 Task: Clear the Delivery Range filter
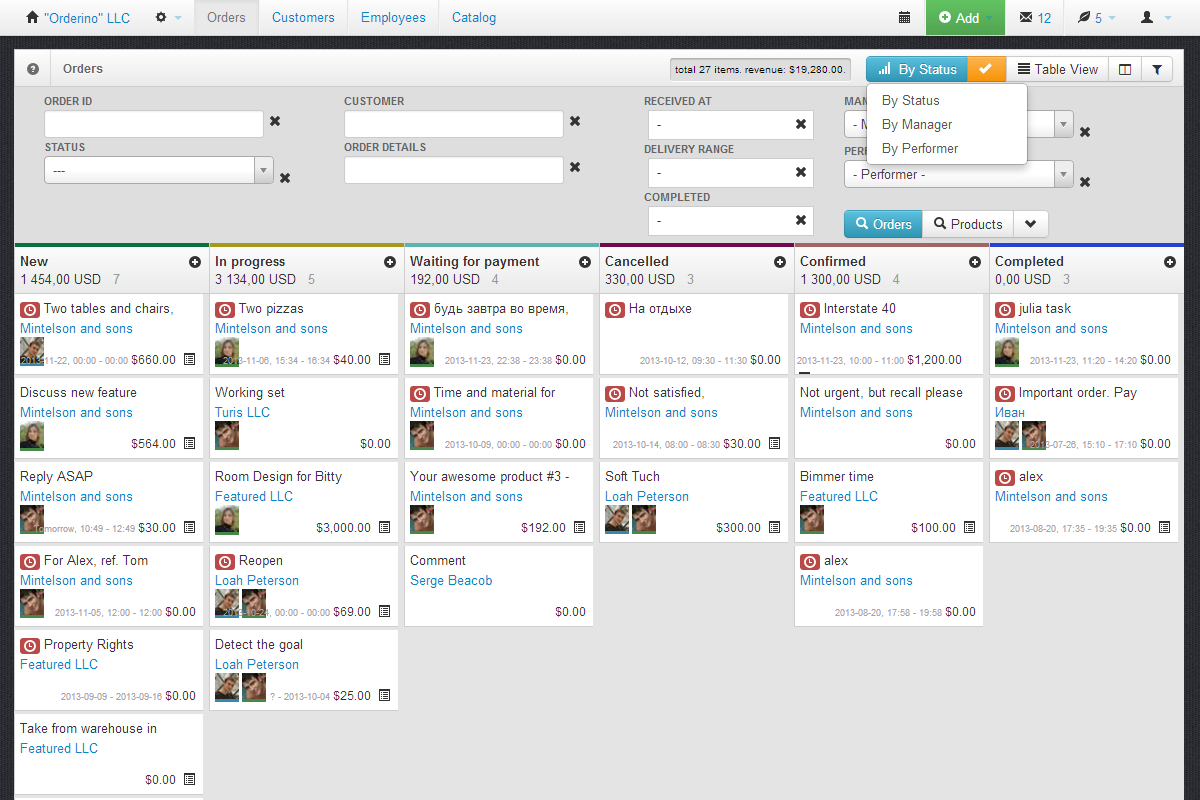point(801,172)
